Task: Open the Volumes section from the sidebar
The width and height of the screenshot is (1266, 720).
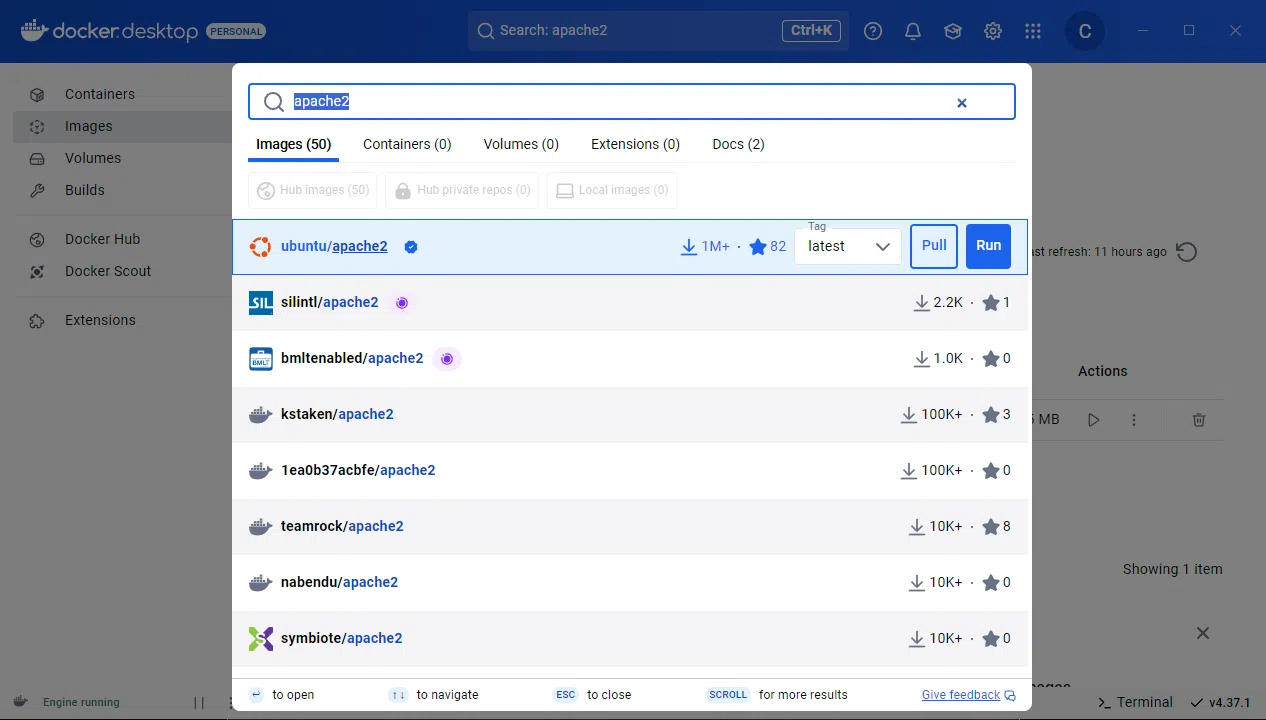Action: click(x=93, y=158)
